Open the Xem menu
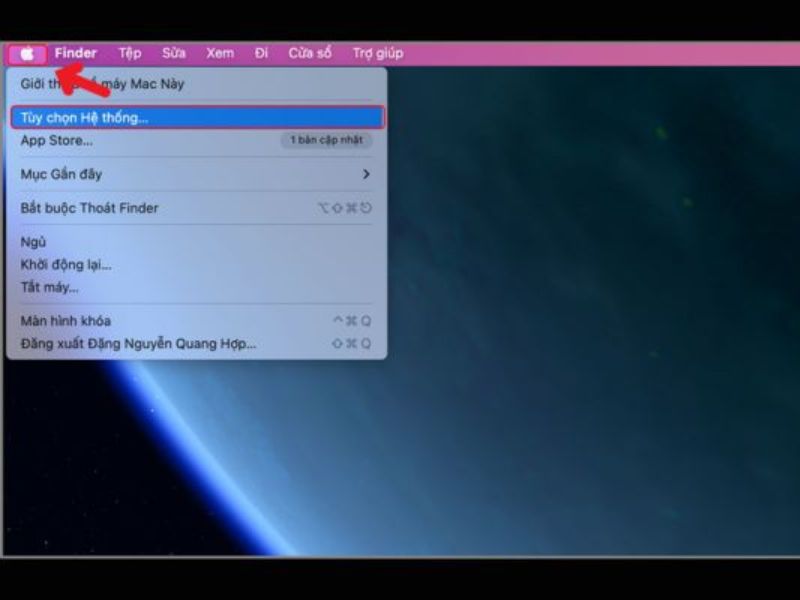This screenshot has height=600, width=800. click(220, 53)
